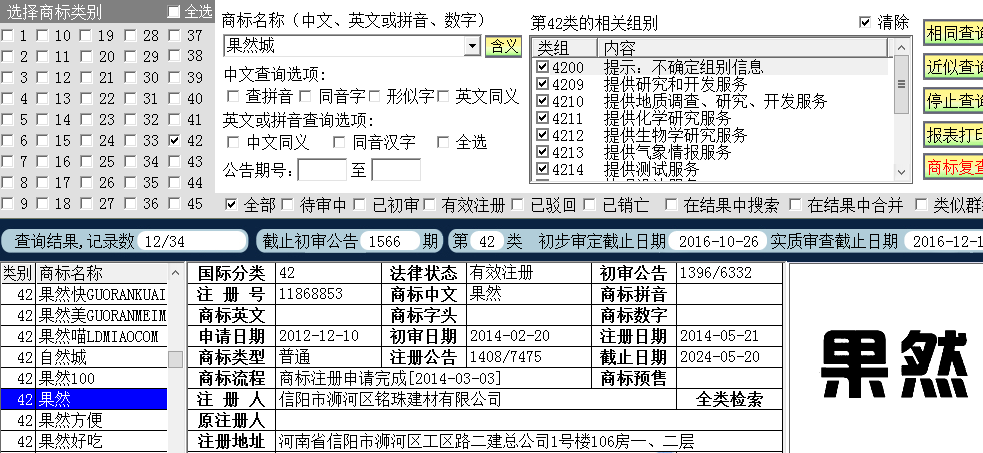The image size is (983, 453).
Task: Focus the trademark name field 果然城
Action: point(344,46)
